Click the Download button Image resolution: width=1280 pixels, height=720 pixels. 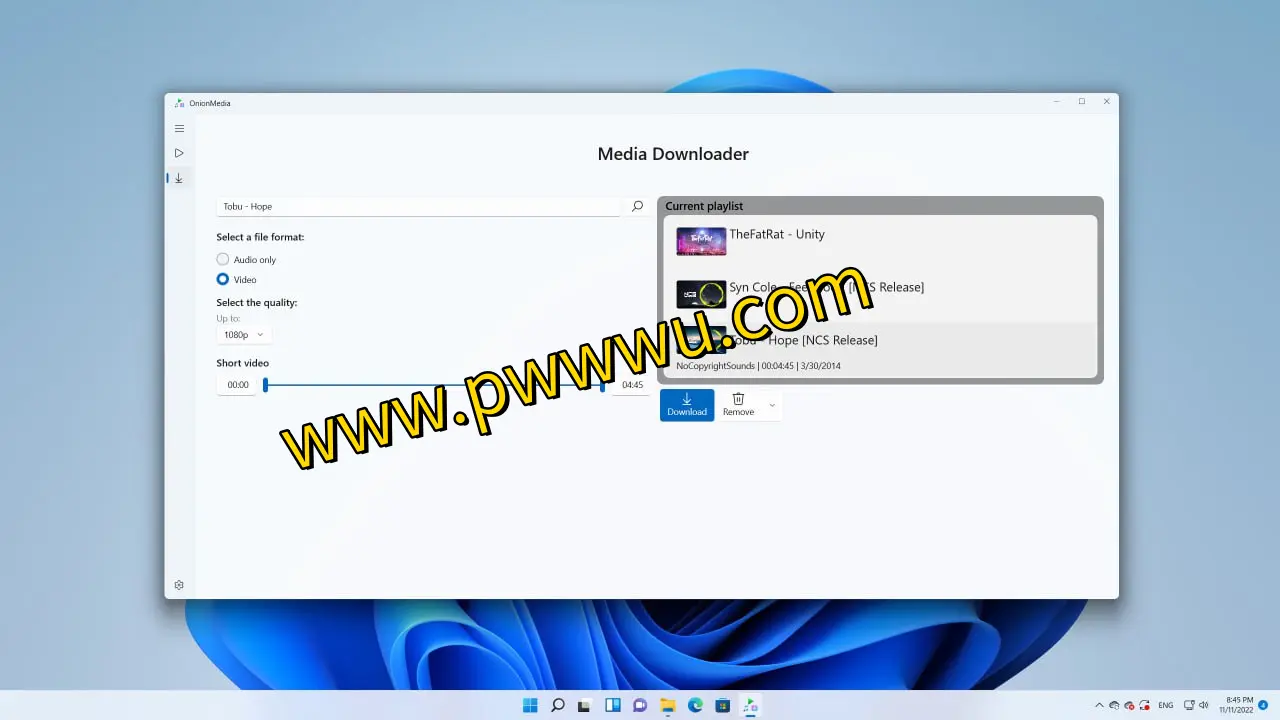point(687,405)
